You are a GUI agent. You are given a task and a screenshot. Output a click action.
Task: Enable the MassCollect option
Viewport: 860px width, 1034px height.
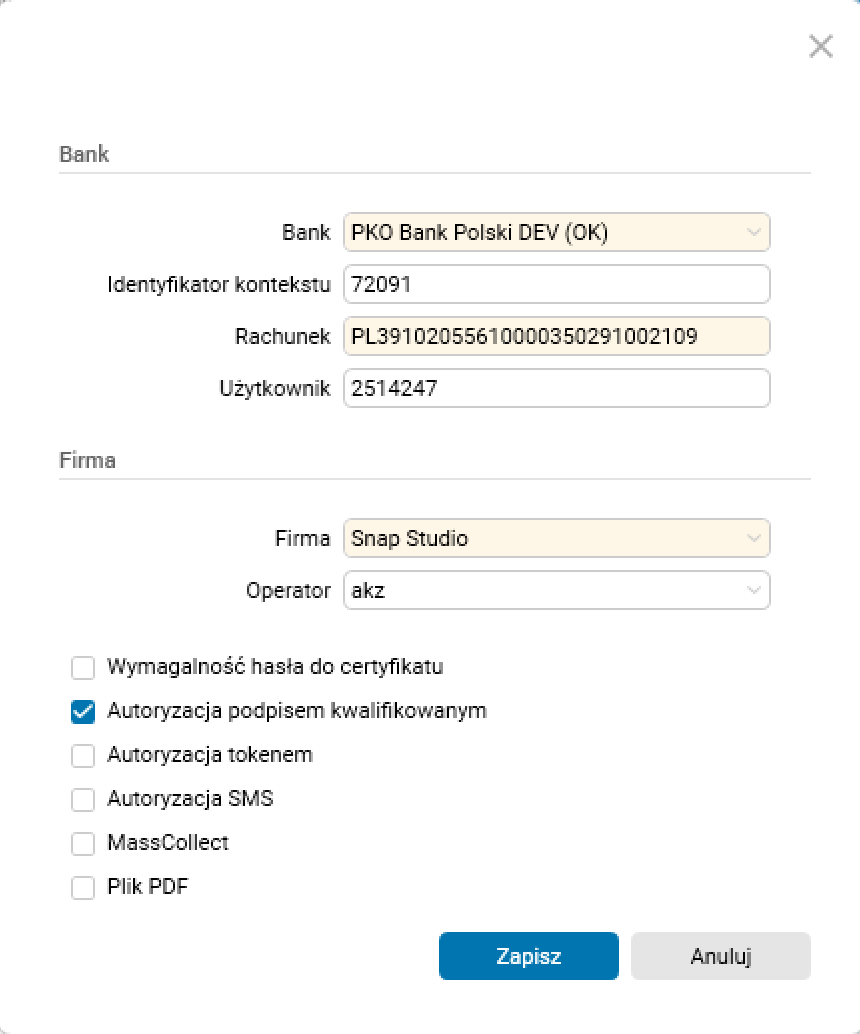[83, 843]
